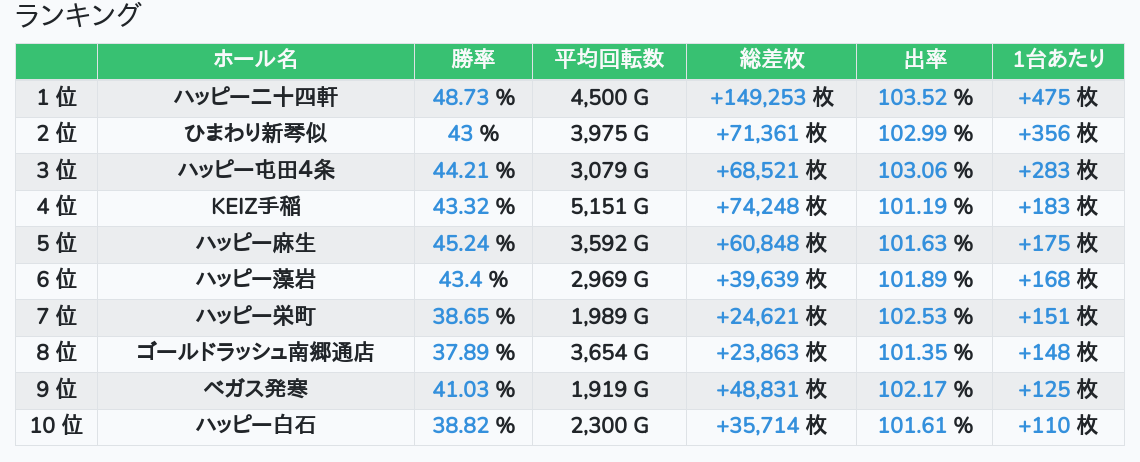Select the ベガス発寒 hall name
This screenshot has height=462, width=1140.
point(255,389)
